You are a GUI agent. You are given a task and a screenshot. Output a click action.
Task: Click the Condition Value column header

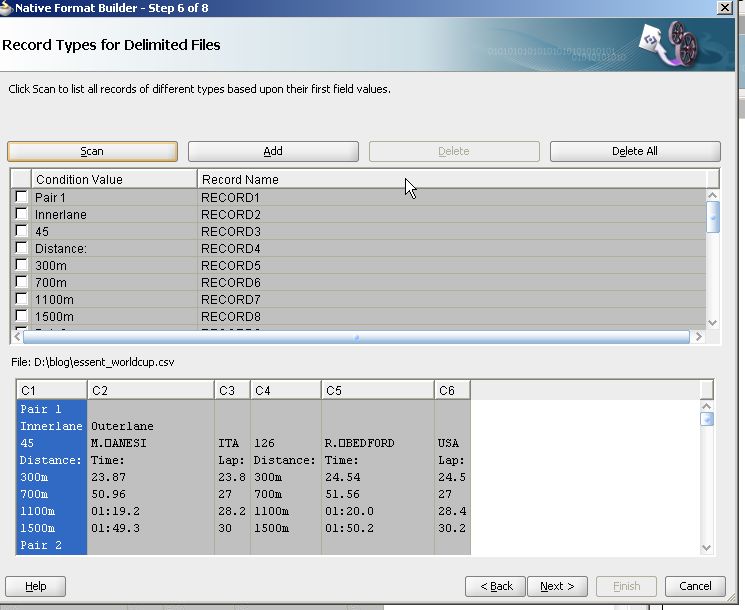click(x=114, y=179)
